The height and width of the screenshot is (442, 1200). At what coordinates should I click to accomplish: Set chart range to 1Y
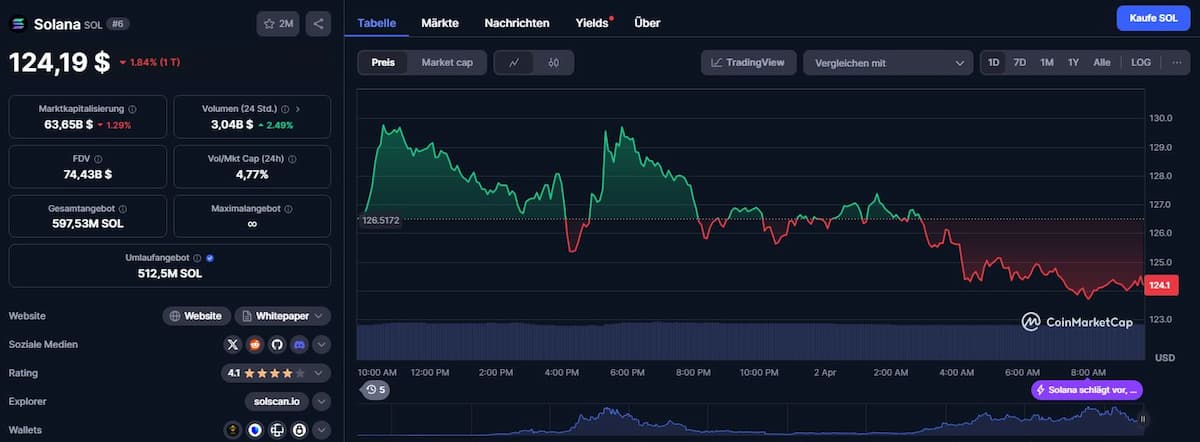tap(1073, 62)
